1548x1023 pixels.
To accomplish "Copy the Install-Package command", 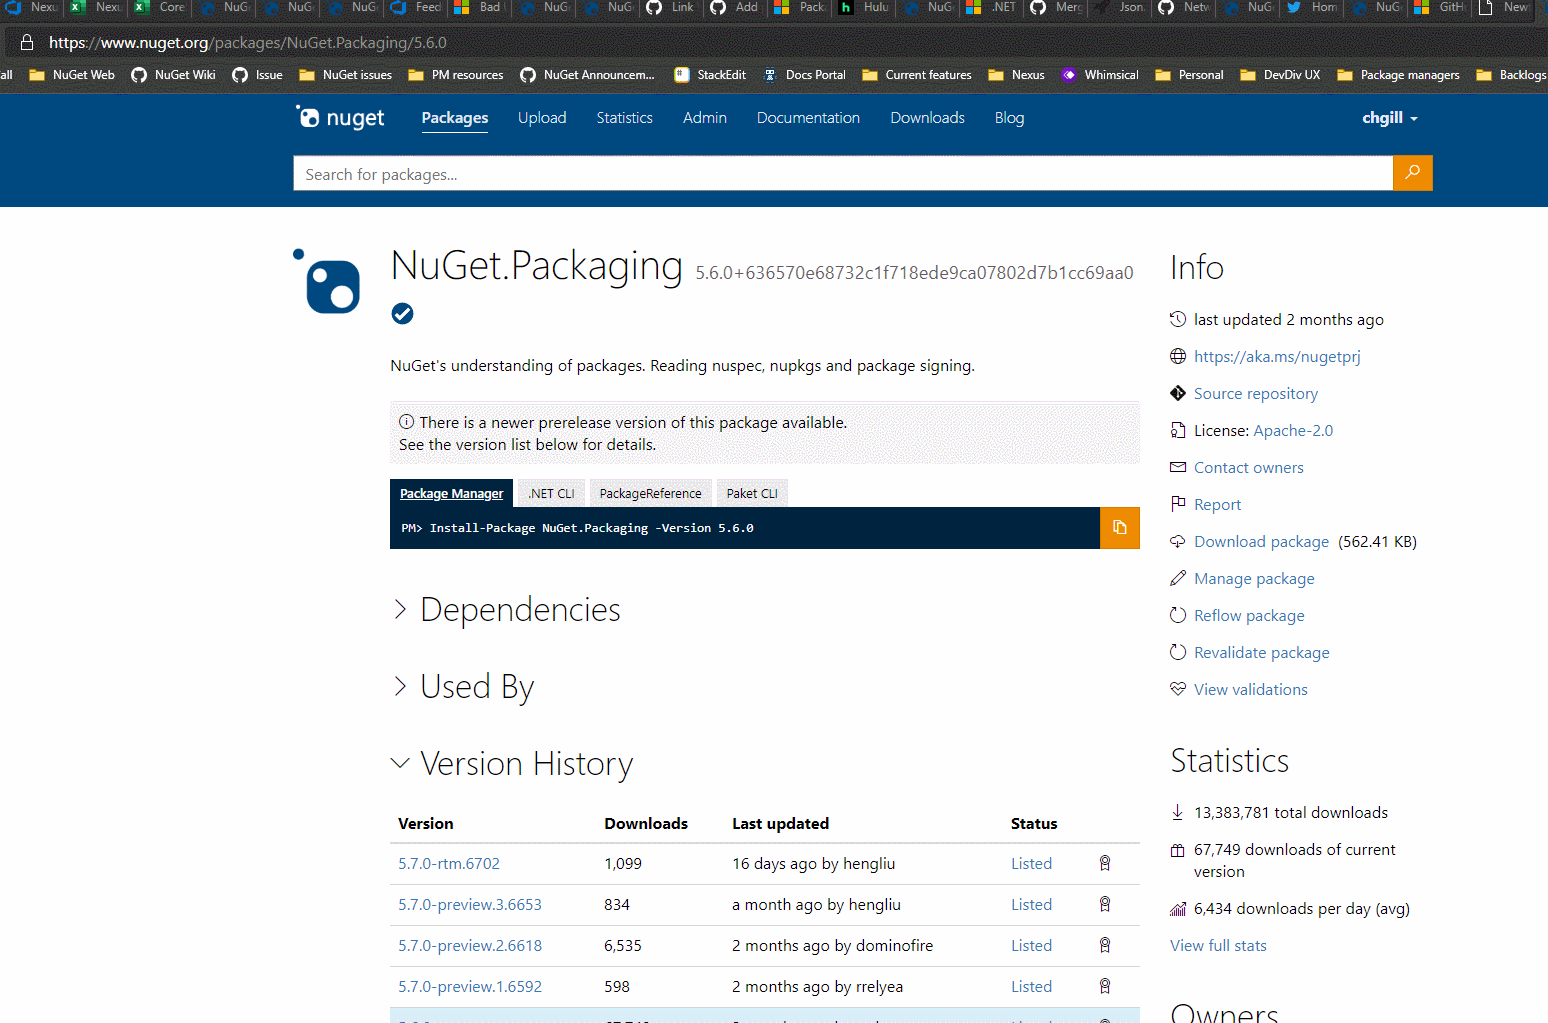I will pyautogui.click(x=1119, y=528).
